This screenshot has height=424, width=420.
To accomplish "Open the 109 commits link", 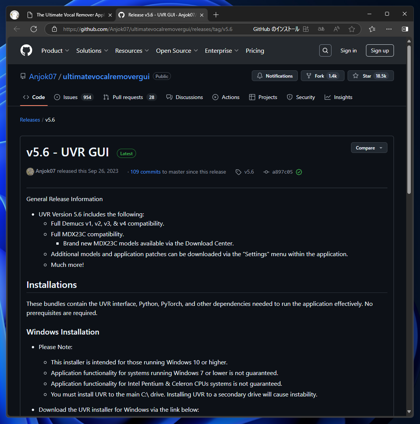I will [145, 172].
